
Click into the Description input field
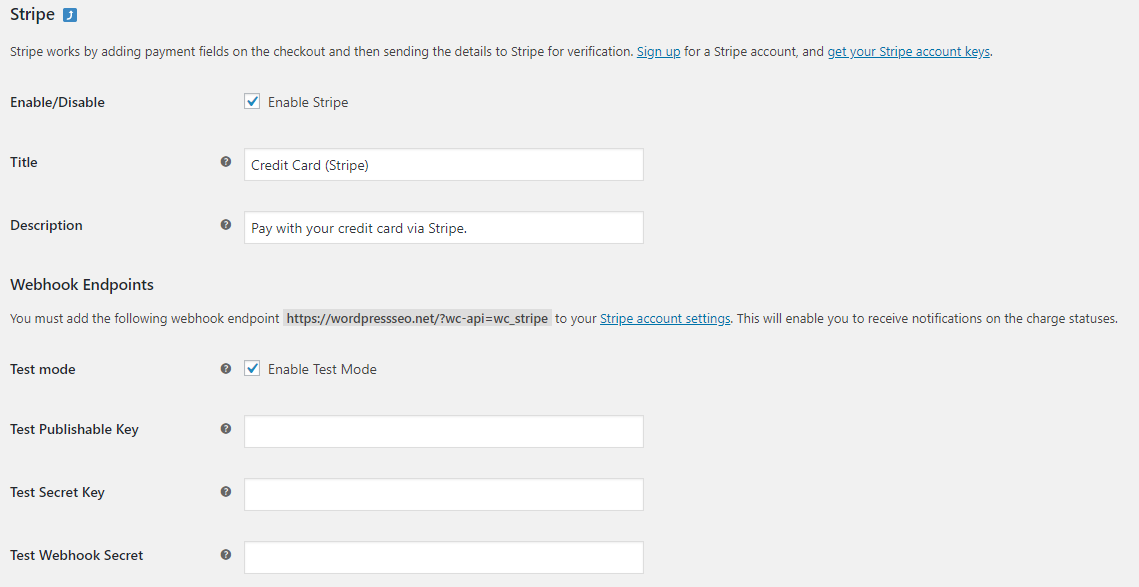[x=444, y=227]
